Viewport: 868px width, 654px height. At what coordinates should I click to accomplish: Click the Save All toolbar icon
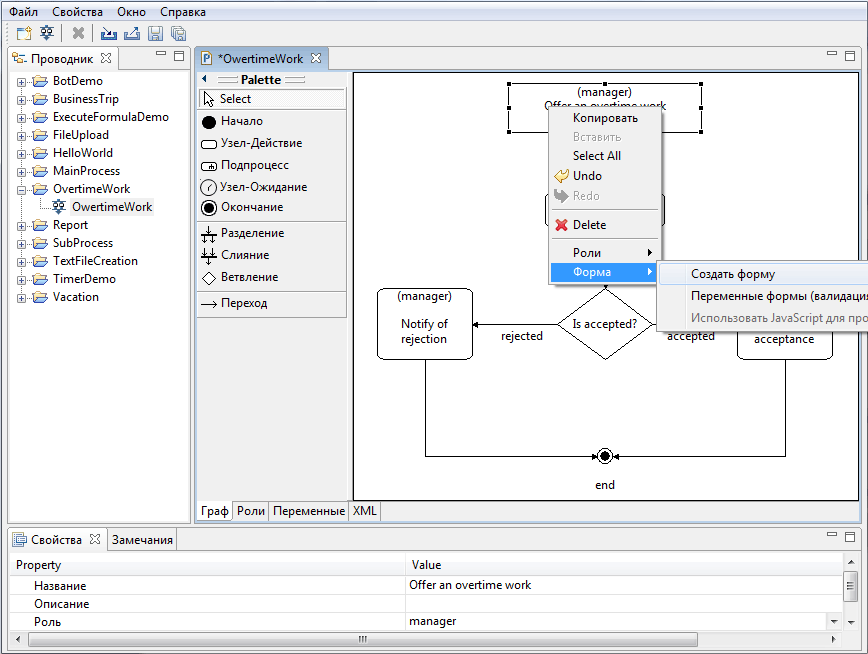coord(178,33)
